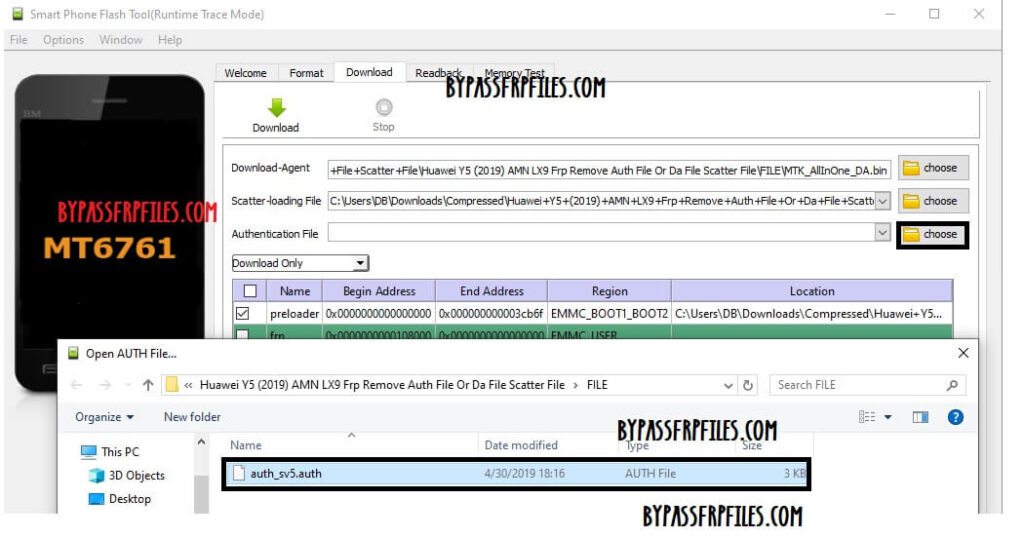Expand the Authentication File dropdown arrow
The image size is (1024, 538).
pyautogui.click(x=882, y=233)
